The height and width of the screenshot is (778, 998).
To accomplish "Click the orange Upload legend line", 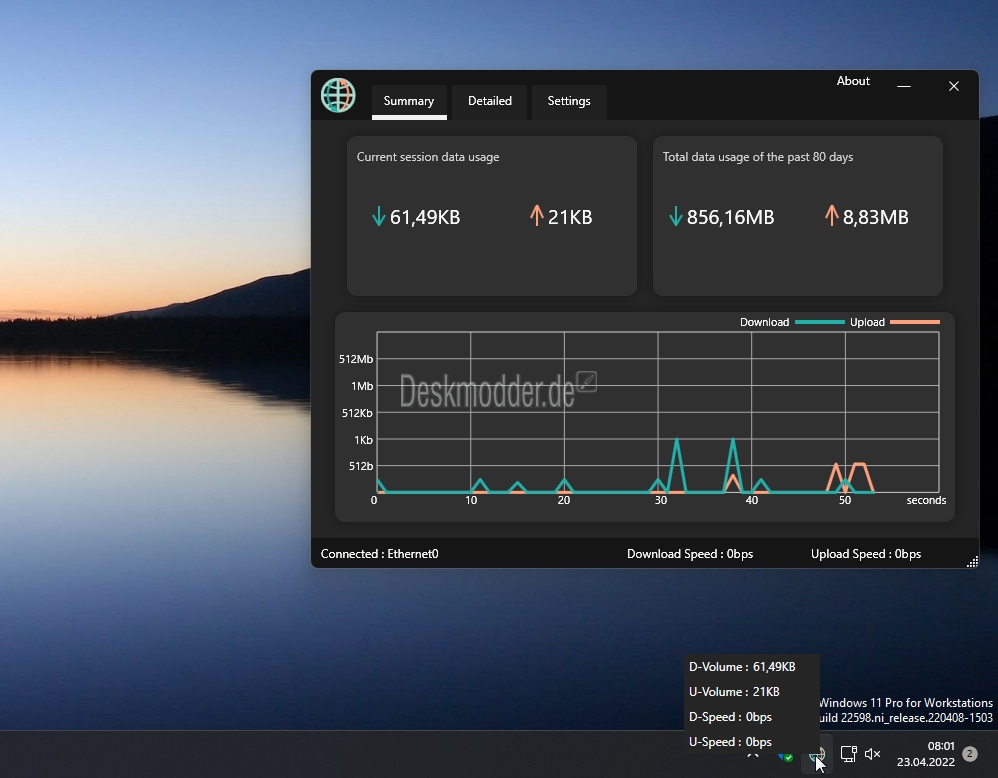I will tap(915, 322).
